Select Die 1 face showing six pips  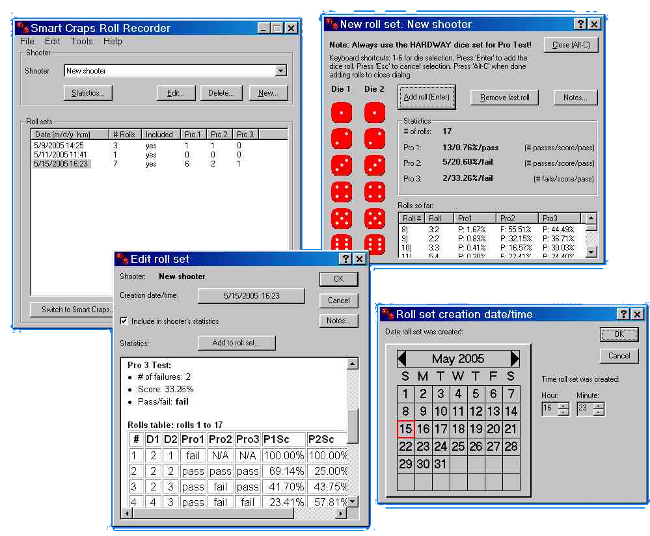click(x=342, y=244)
